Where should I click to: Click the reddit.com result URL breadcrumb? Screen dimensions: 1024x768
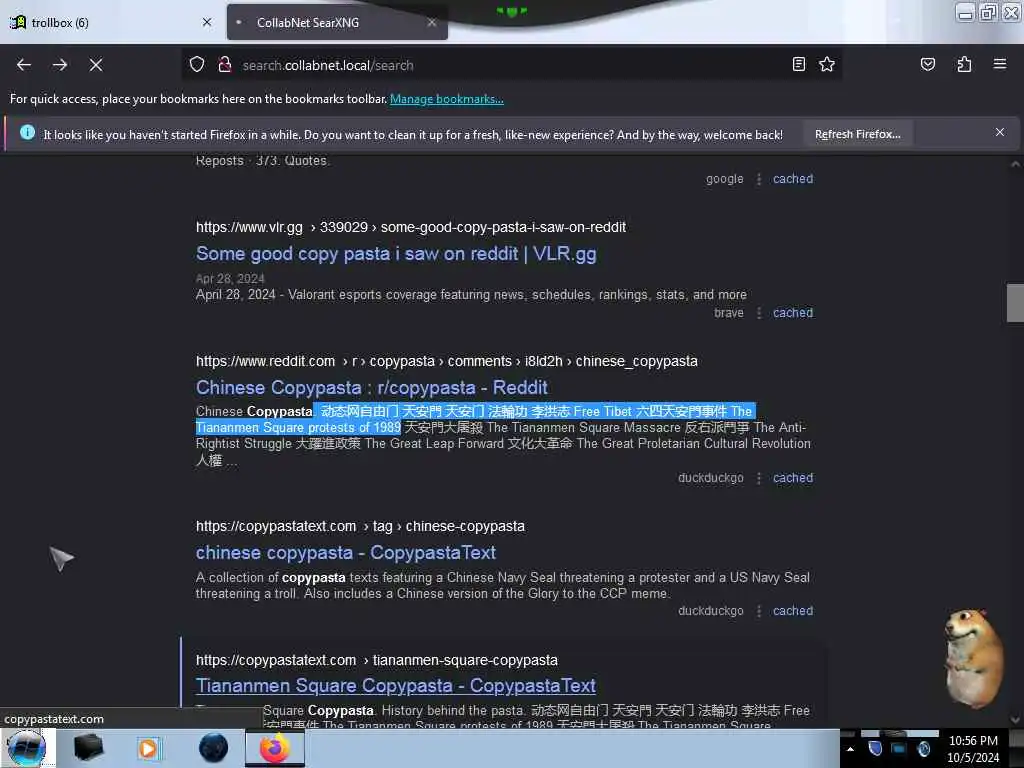447,361
